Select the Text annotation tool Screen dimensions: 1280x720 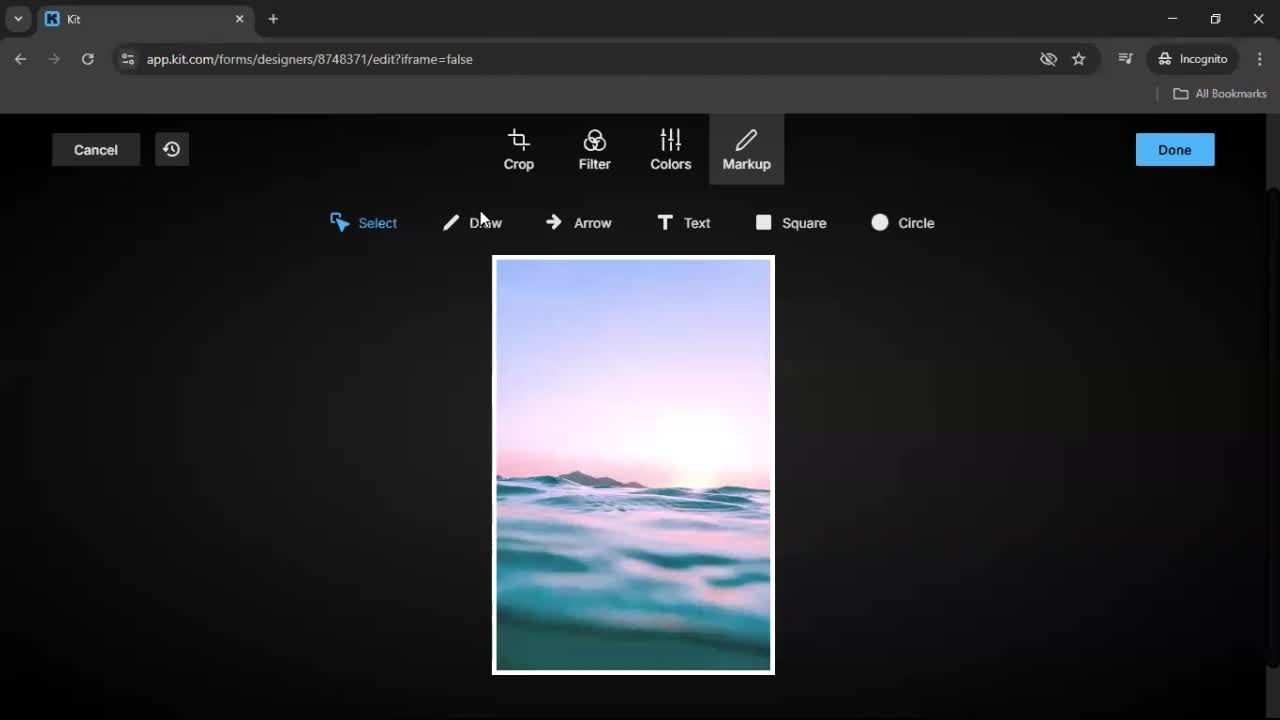[683, 223]
